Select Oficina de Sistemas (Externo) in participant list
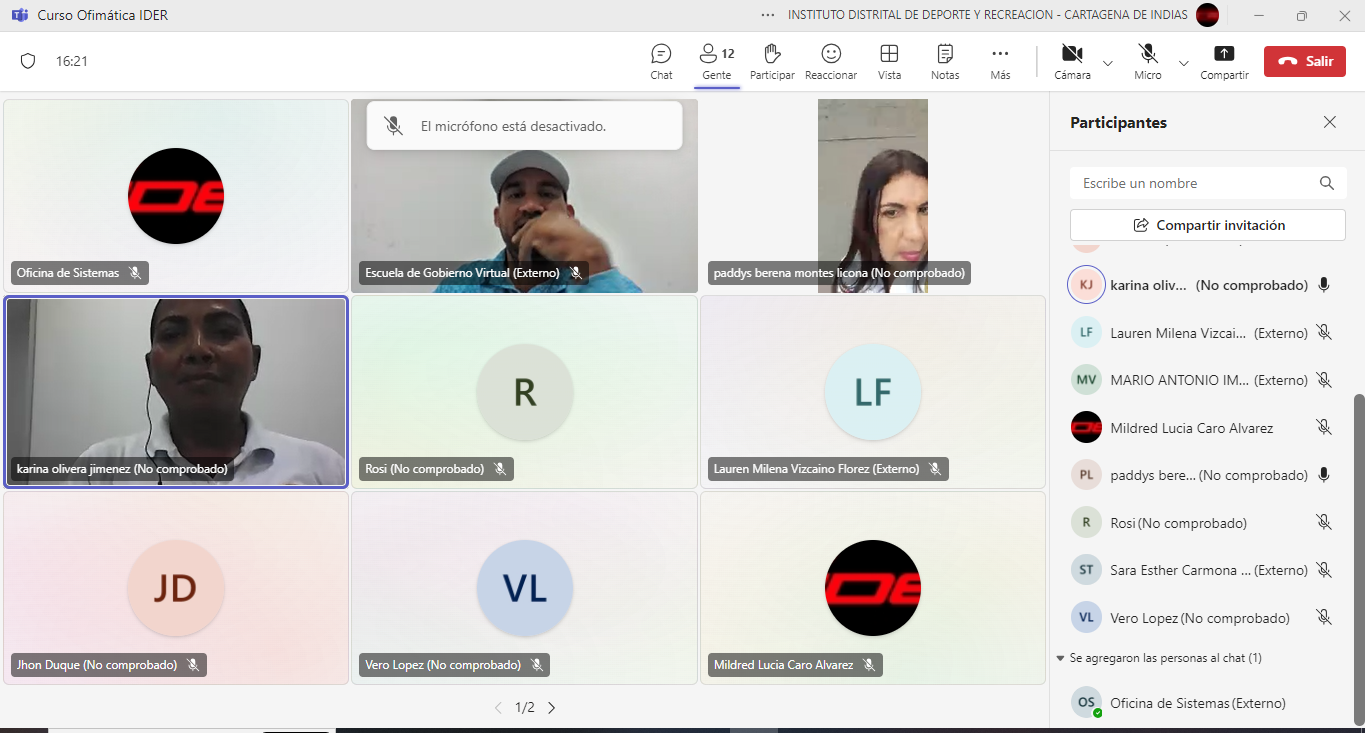 (1200, 703)
